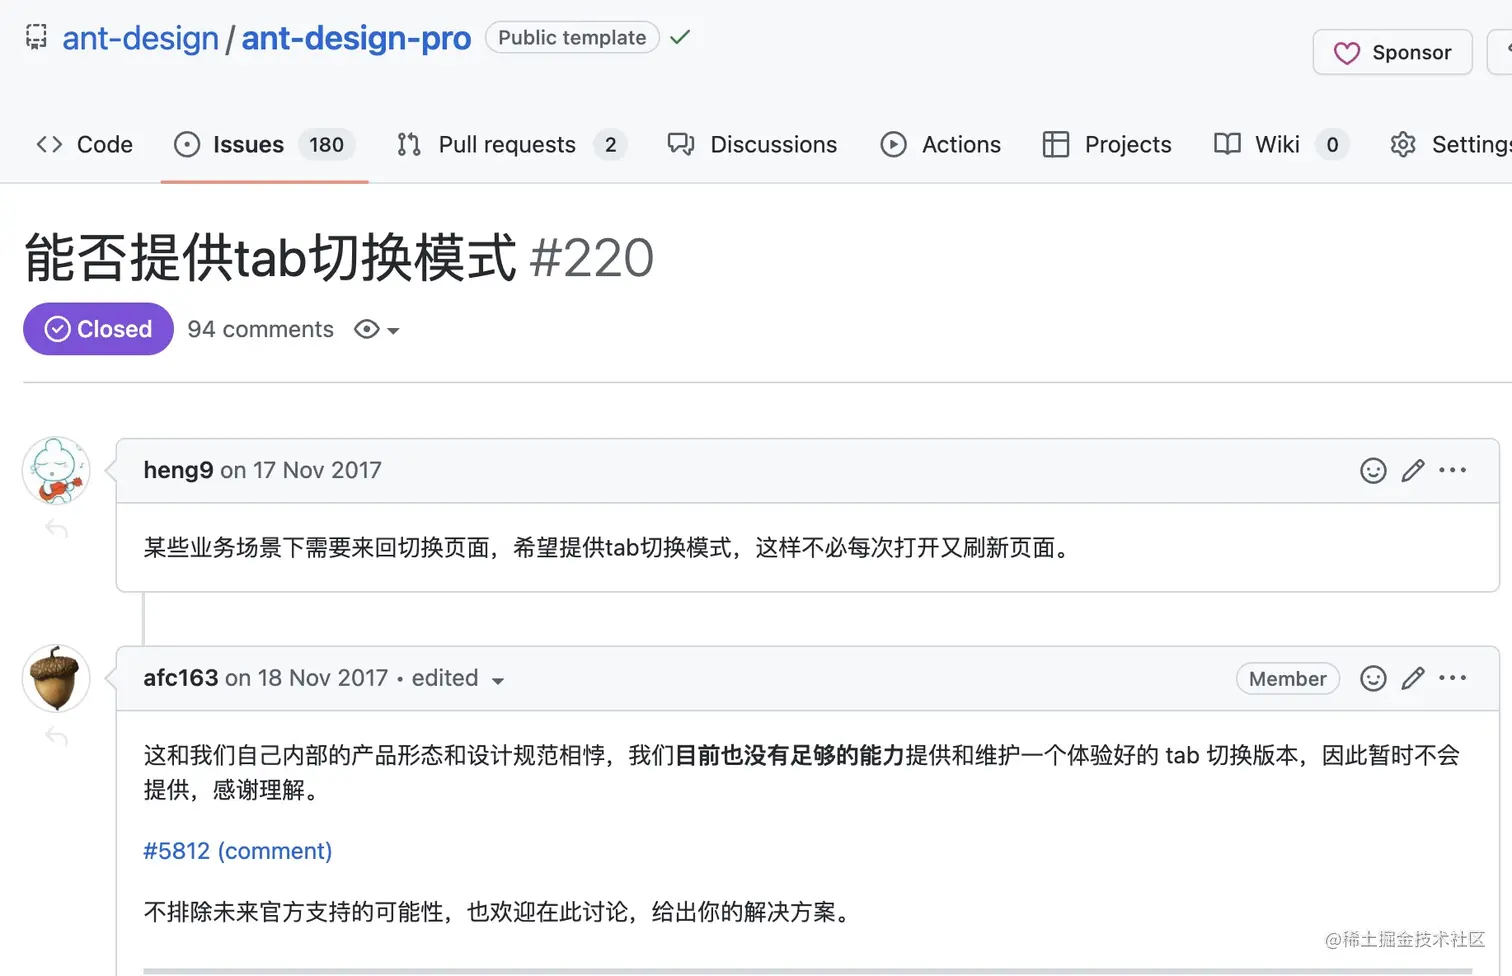Click the Projects table icon

click(x=1056, y=144)
